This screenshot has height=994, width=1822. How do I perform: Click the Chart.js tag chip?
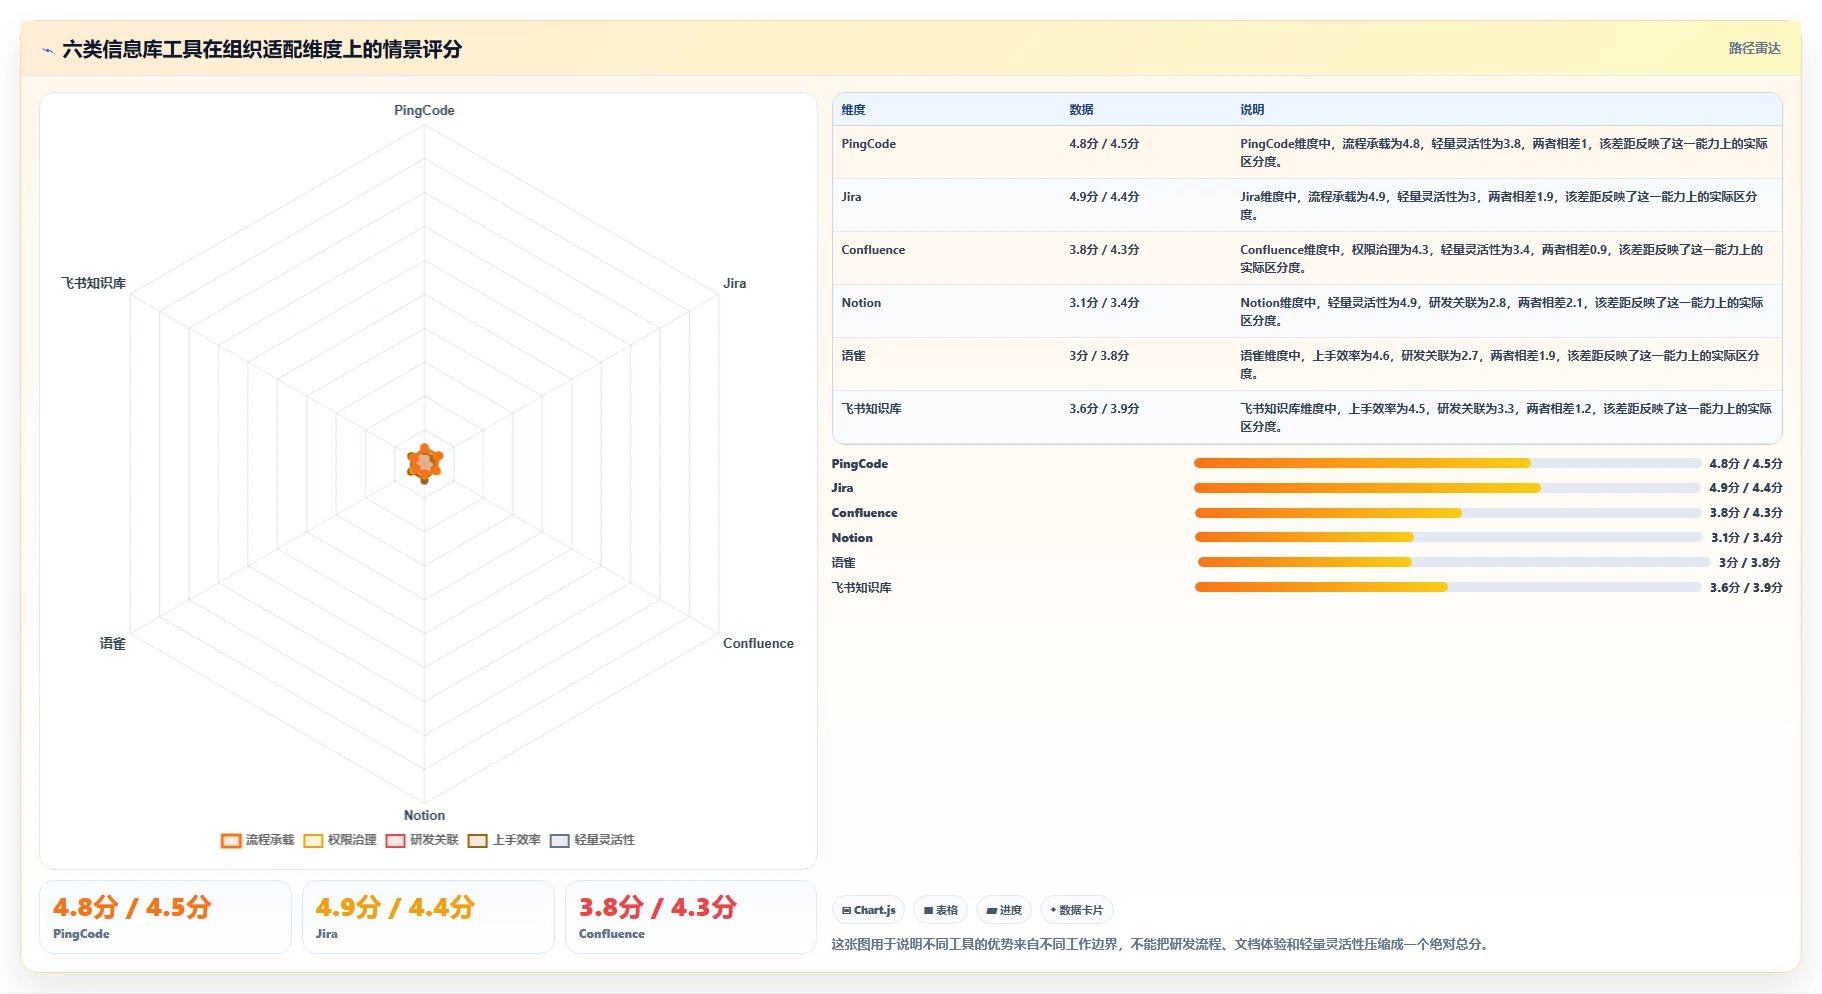(x=868, y=910)
